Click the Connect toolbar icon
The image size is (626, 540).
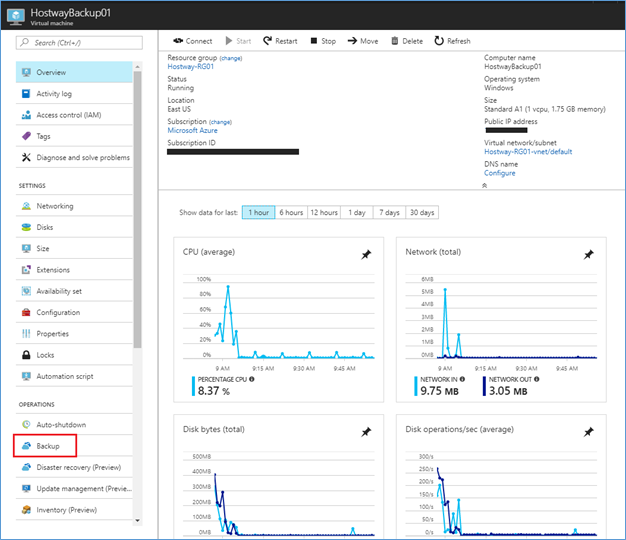point(178,41)
